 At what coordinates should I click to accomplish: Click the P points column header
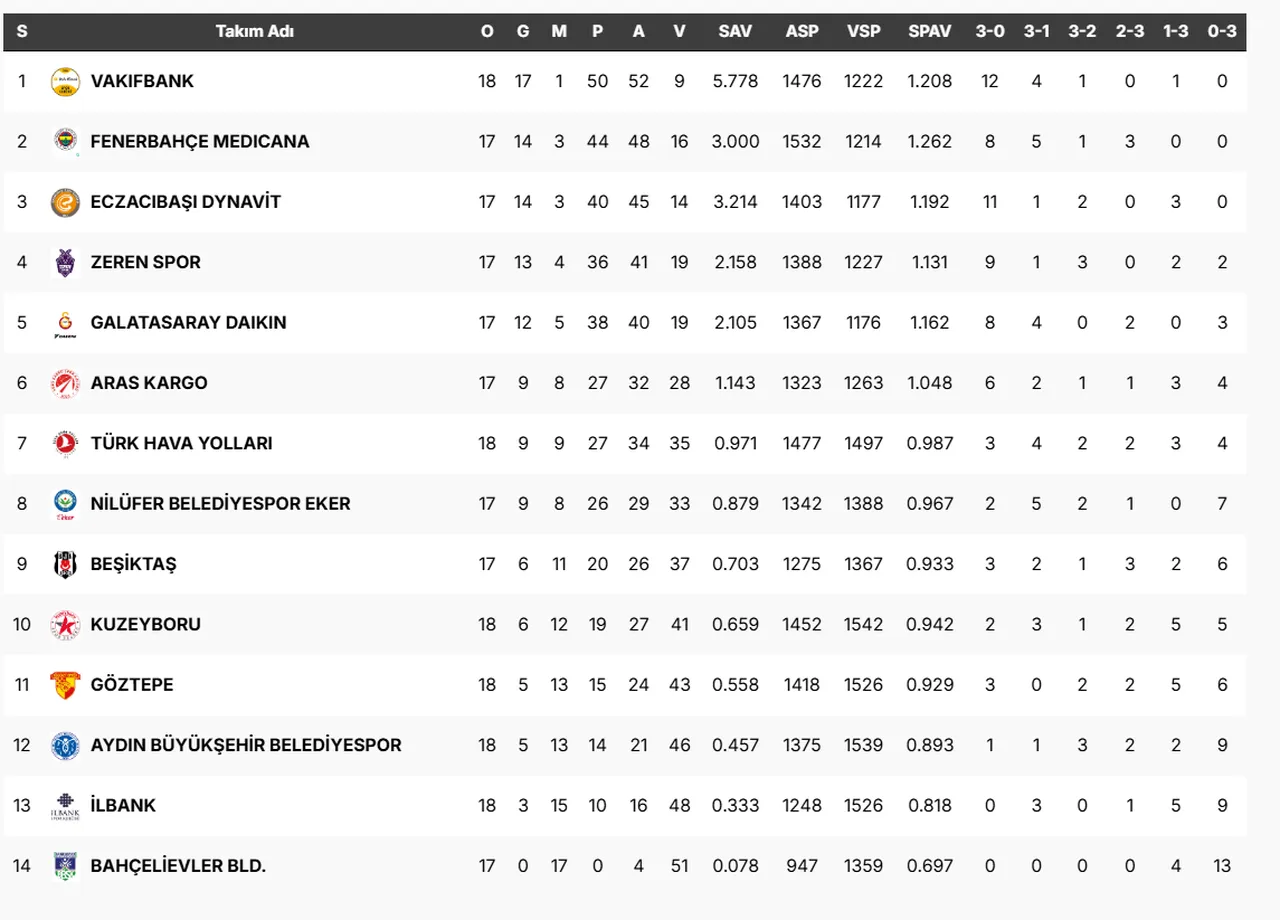point(597,31)
